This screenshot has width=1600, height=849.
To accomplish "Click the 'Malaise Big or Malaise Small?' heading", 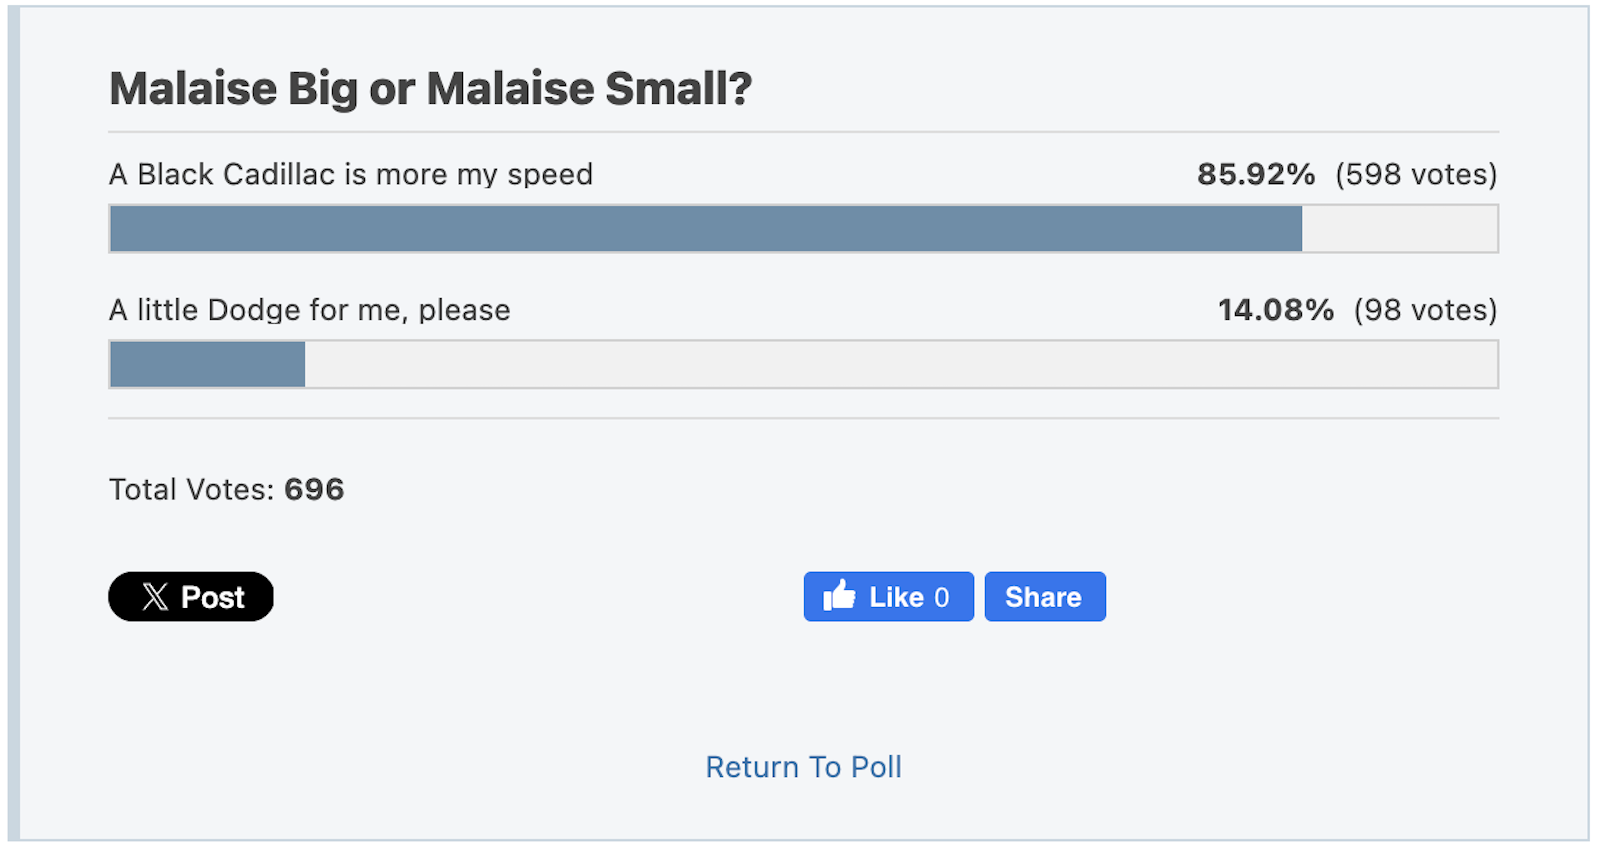I will click(430, 89).
